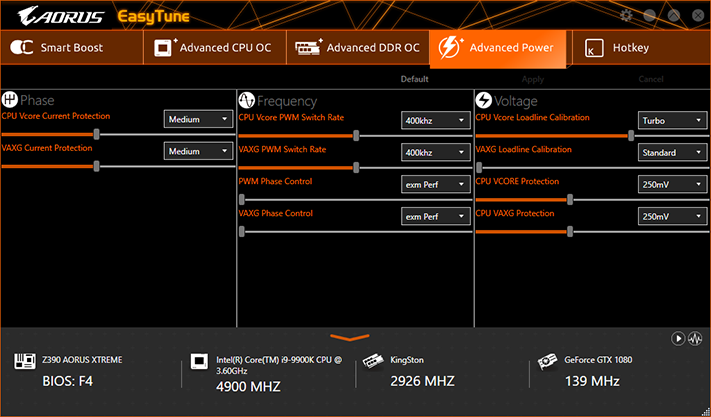Click CPU Vcore Current Protection slider handle
The height and width of the screenshot is (417, 711).
(x=96, y=134)
